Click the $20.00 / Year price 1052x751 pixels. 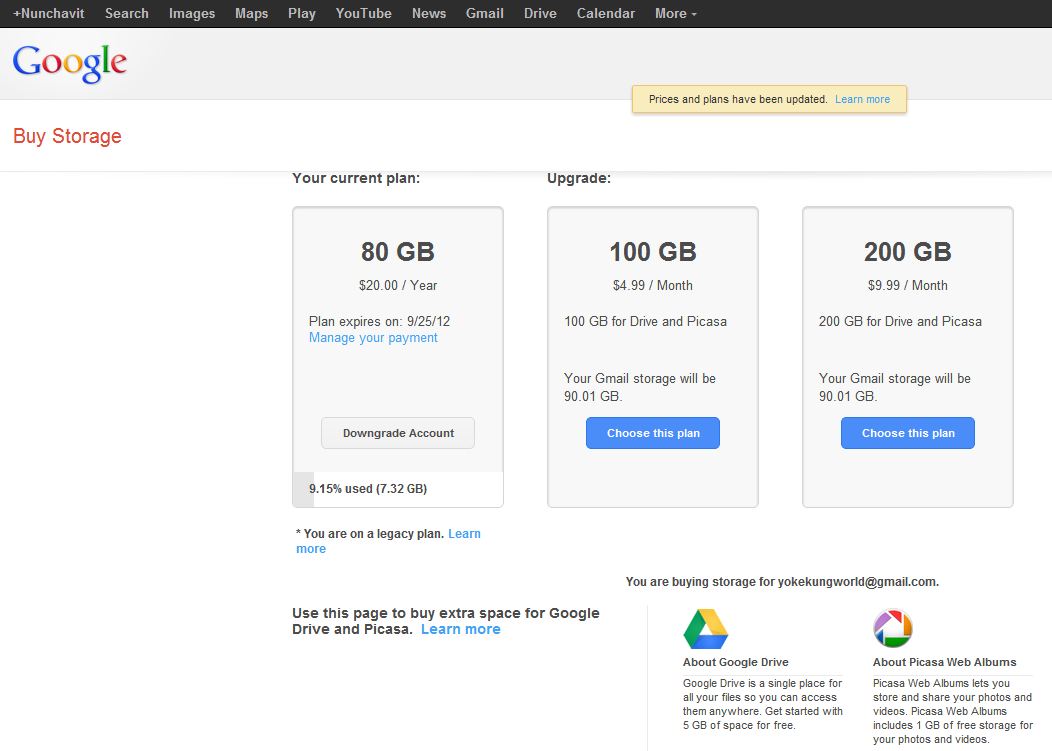tap(398, 285)
